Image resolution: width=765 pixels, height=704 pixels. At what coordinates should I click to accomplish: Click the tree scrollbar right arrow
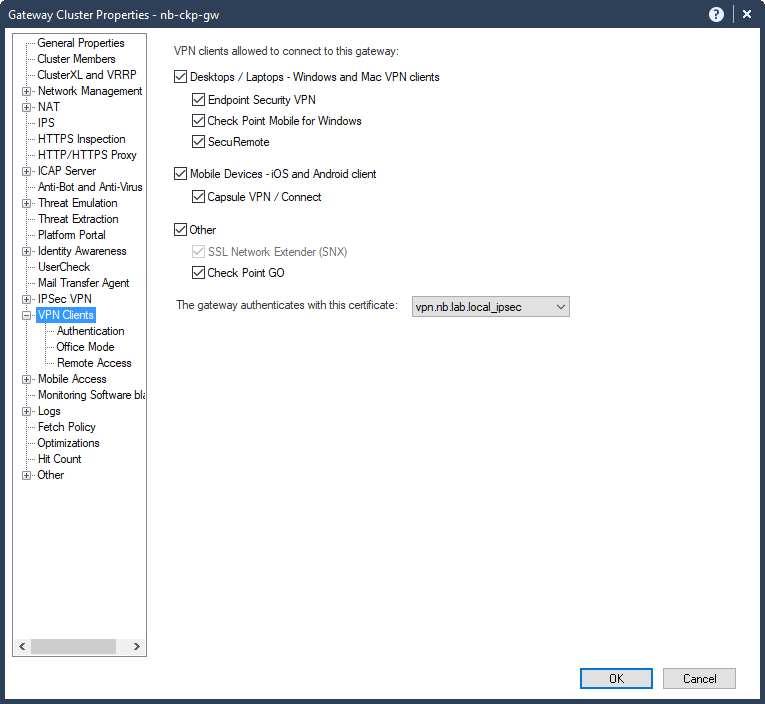[137, 646]
